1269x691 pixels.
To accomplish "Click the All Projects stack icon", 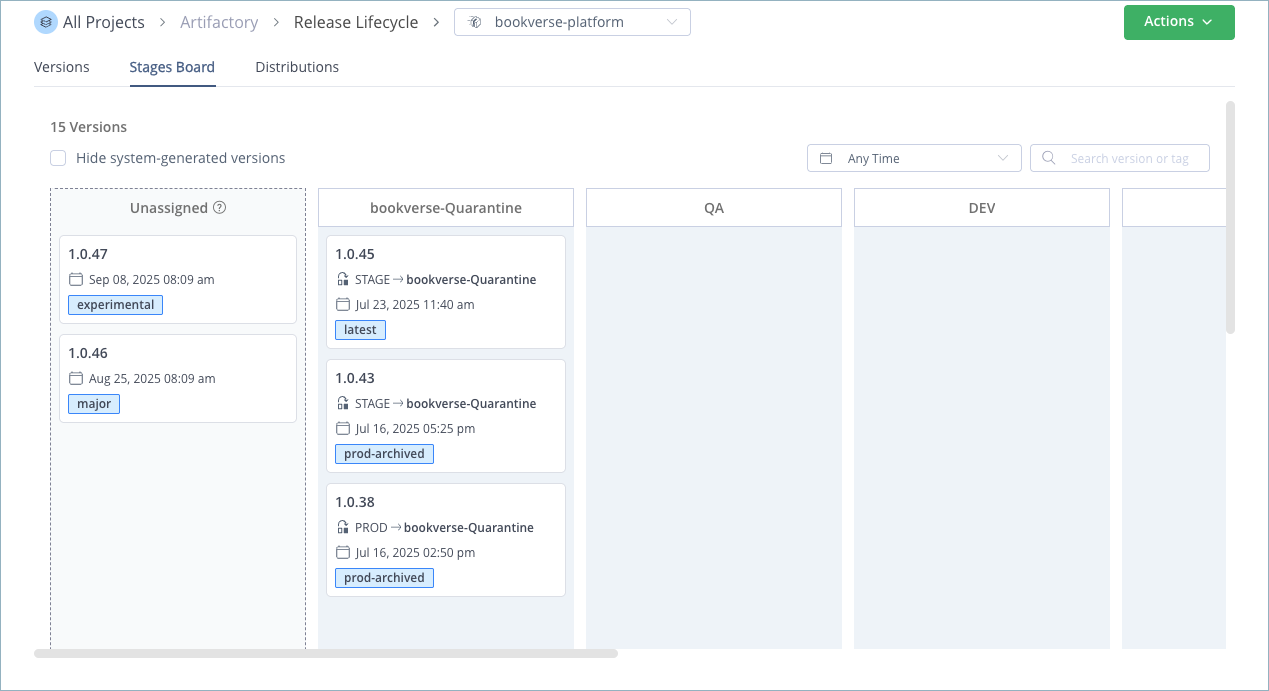I will tap(45, 22).
